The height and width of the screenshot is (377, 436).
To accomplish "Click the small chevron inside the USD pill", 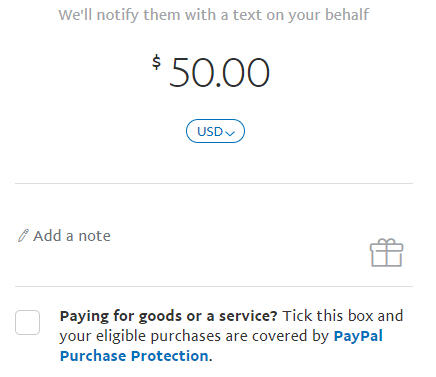I will (230, 133).
